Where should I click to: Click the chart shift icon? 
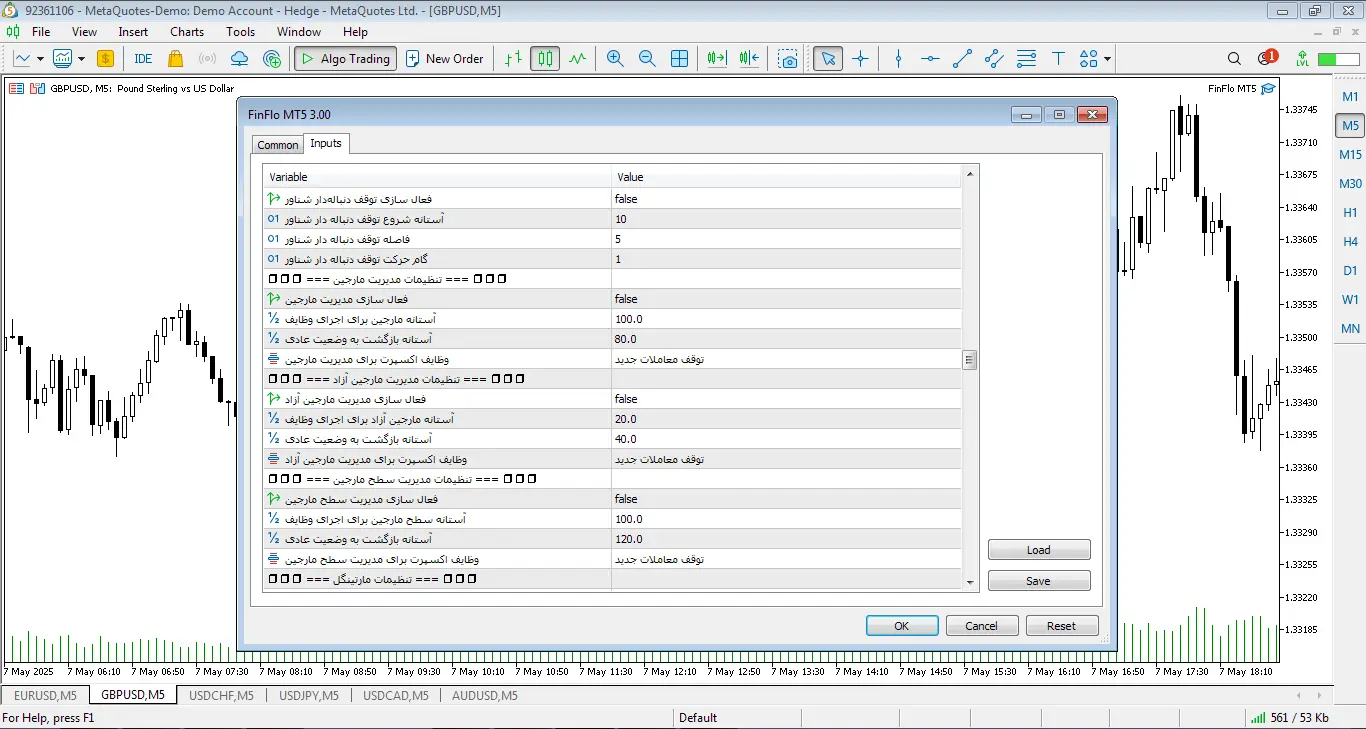749,59
